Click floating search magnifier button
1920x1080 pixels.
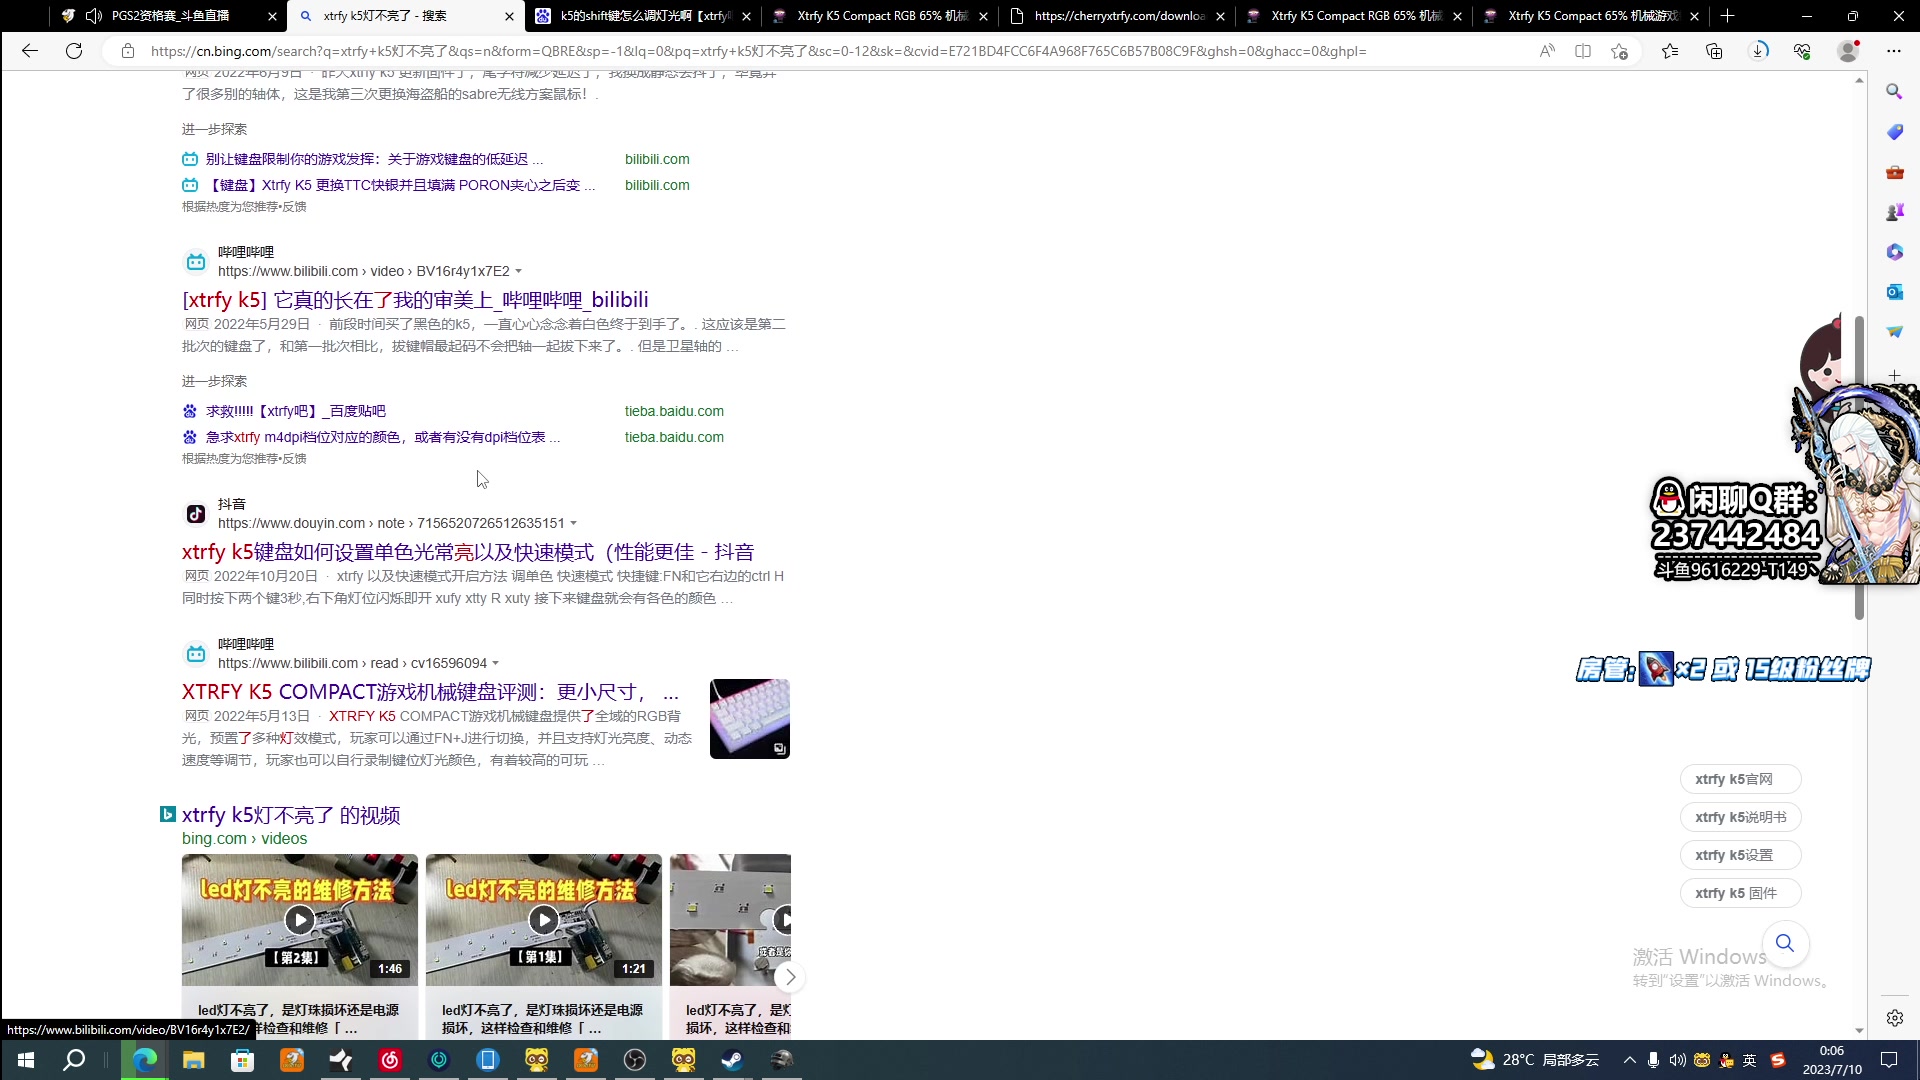pyautogui.click(x=1785, y=943)
